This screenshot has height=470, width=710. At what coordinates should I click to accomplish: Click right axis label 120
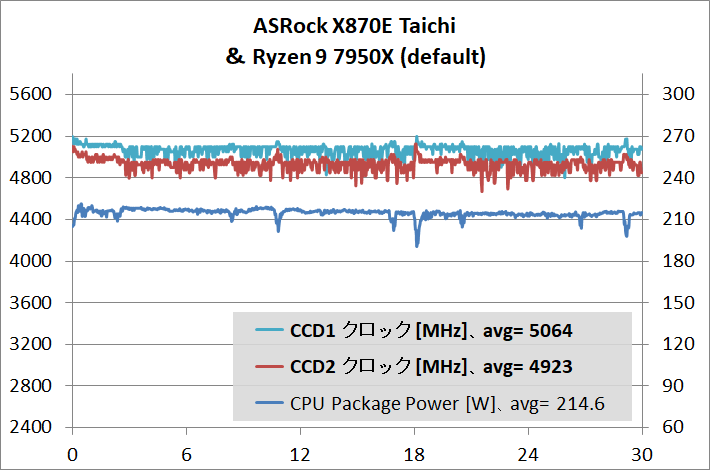[678, 344]
